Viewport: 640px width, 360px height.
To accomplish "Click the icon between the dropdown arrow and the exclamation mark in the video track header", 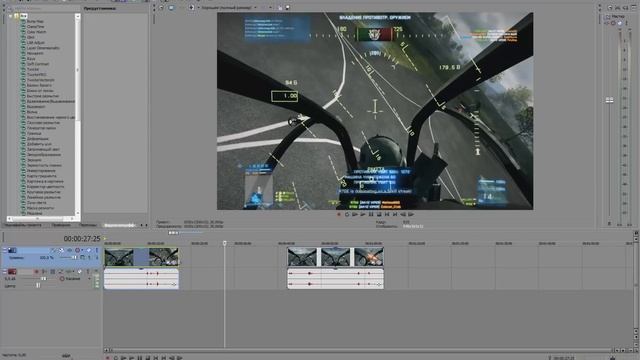I will pos(89,250).
